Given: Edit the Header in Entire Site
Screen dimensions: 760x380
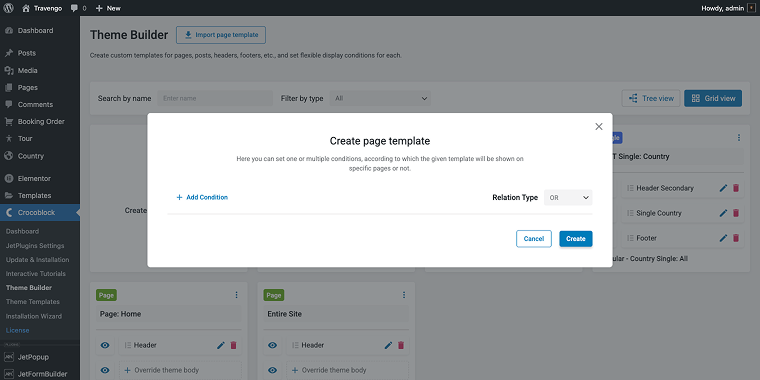Looking at the screenshot, I should click(x=388, y=345).
